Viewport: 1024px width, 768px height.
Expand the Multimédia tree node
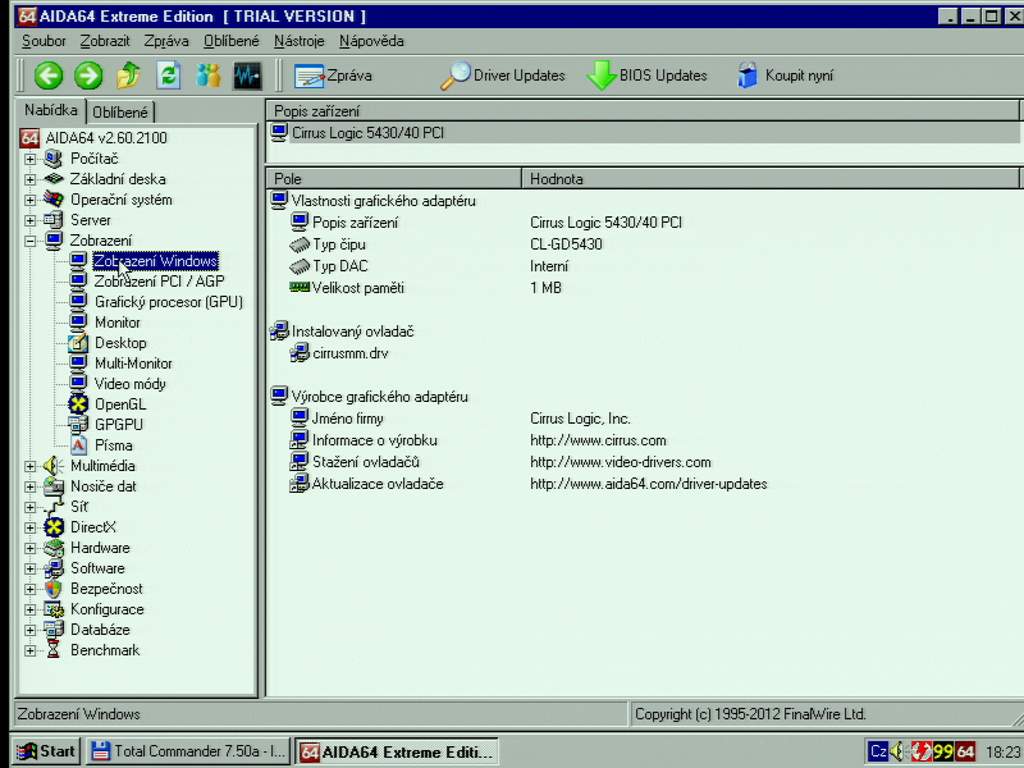30,466
